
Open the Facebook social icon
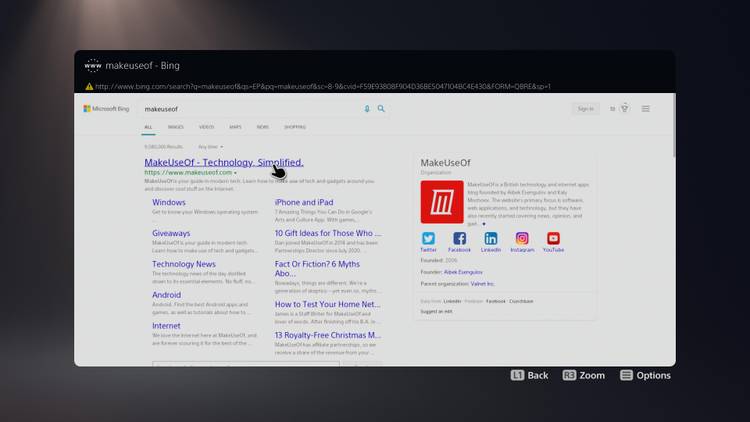[460, 239]
